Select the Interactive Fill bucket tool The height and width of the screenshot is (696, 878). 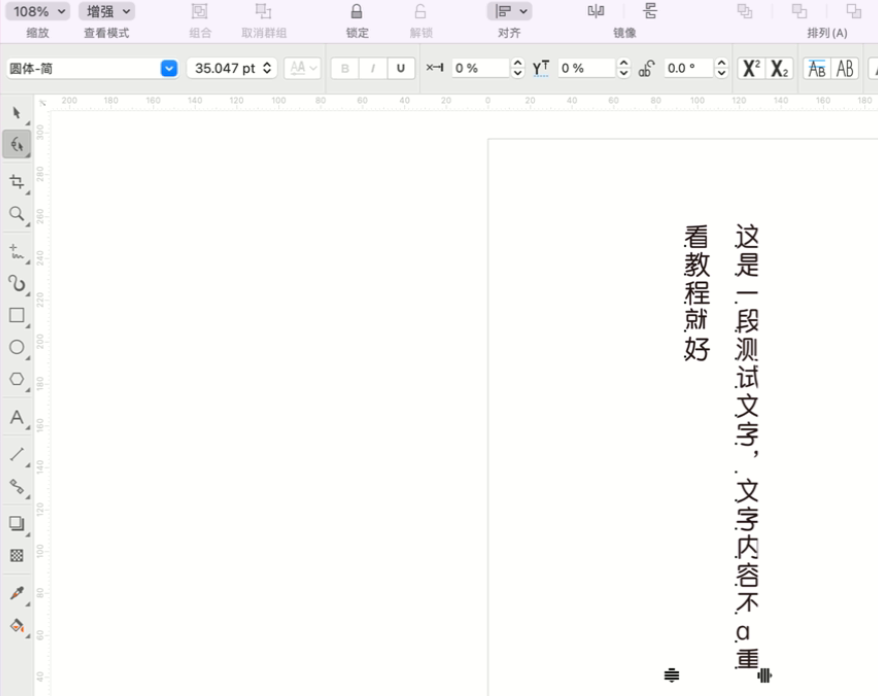[x=16, y=626]
